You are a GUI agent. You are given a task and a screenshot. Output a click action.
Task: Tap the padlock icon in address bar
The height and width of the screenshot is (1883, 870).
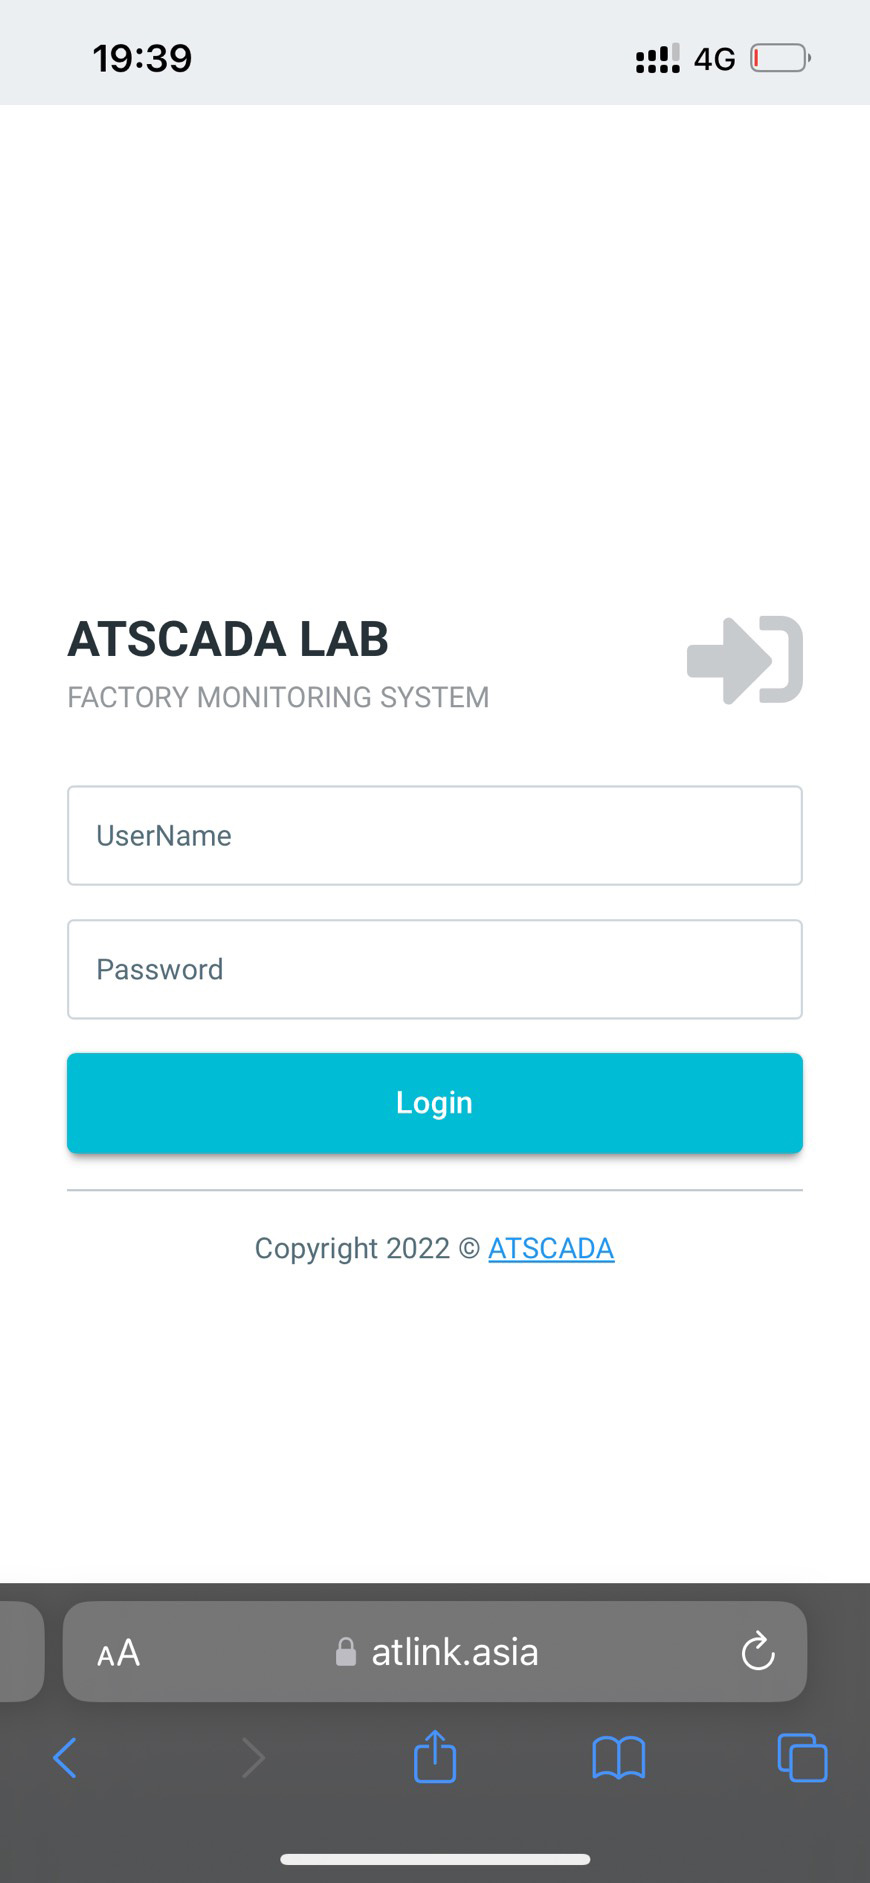(346, 1652)
